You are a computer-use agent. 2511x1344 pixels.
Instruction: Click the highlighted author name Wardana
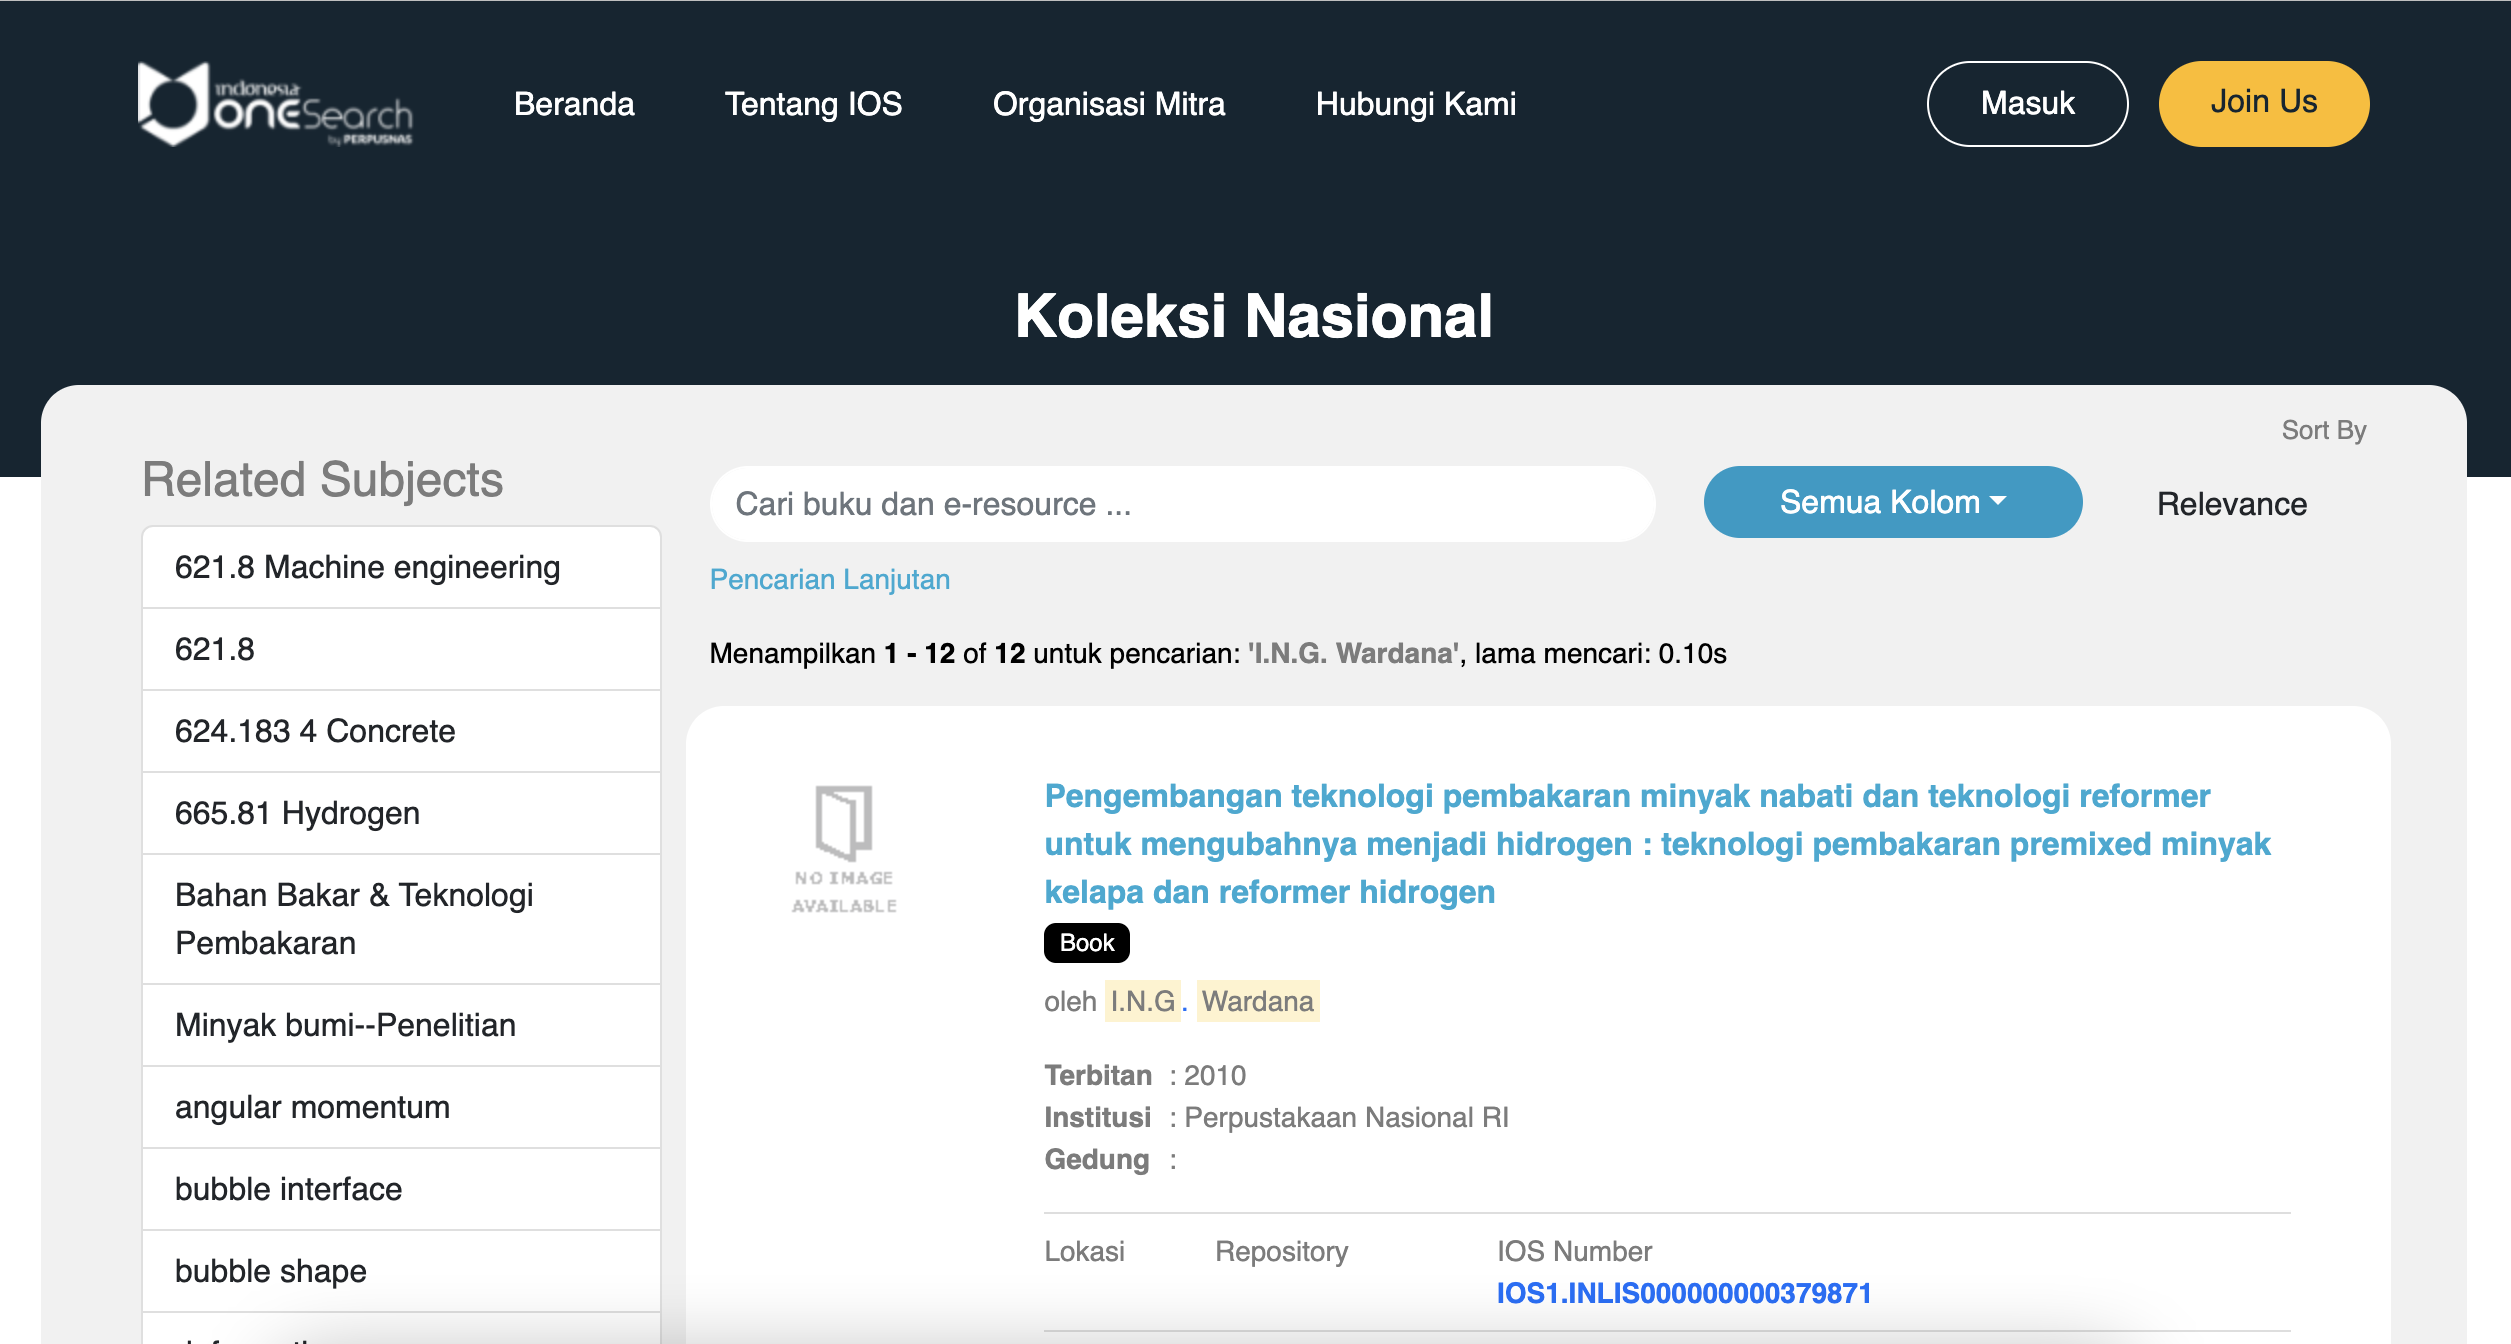(1257, 1001)
